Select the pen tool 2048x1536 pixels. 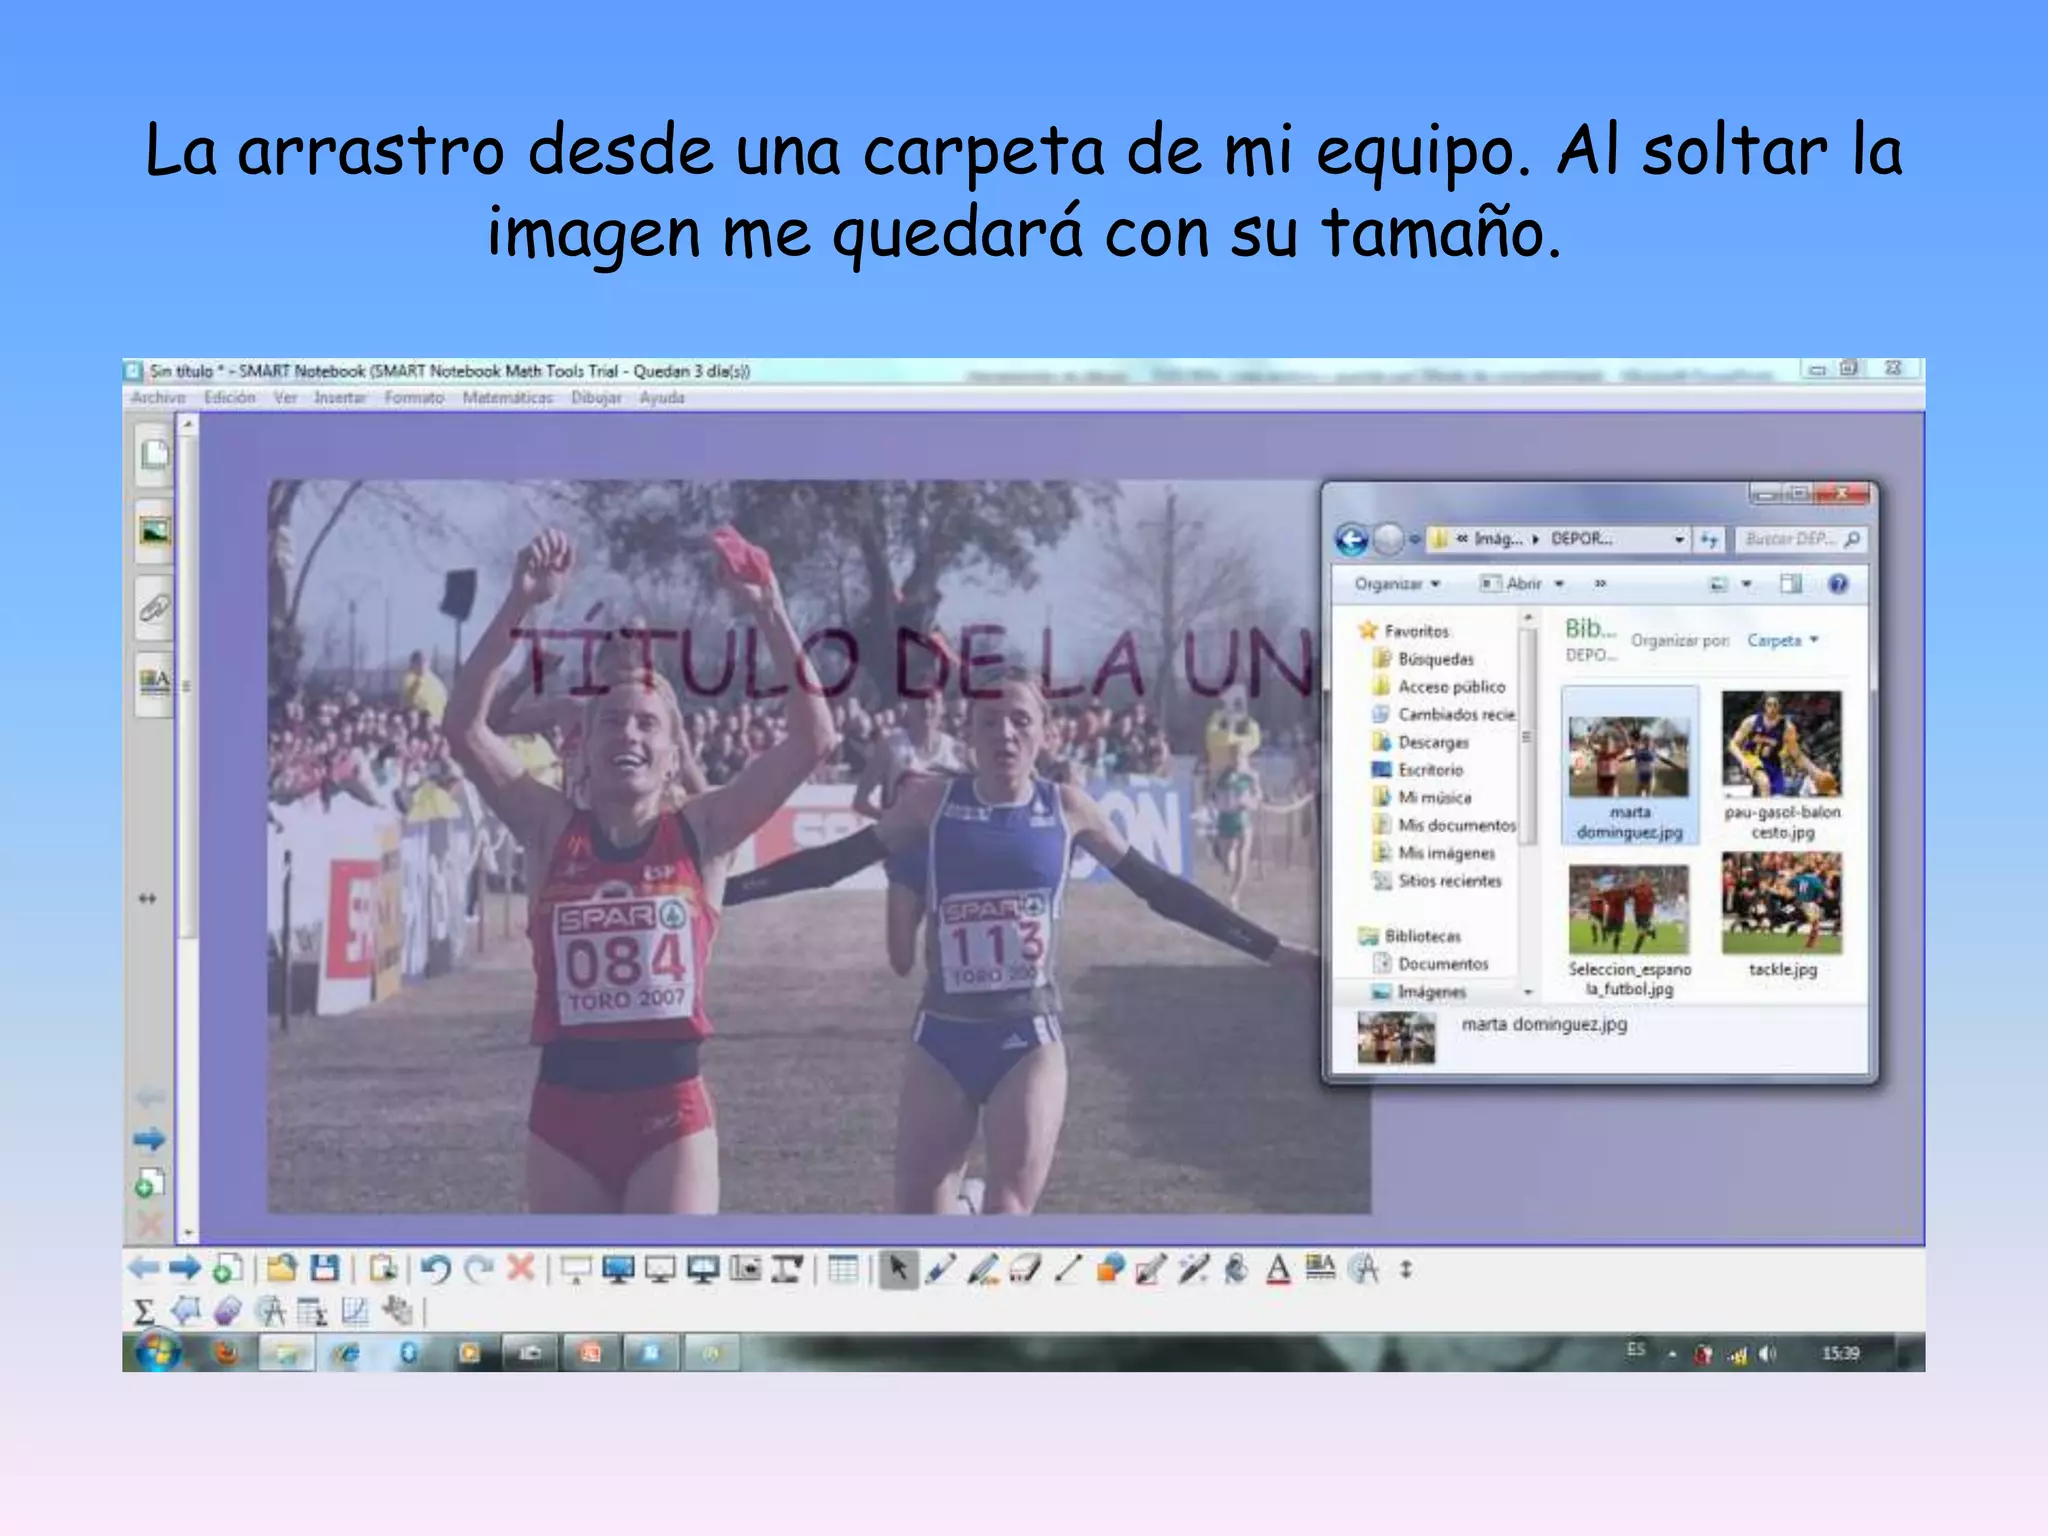pos(941,1270)
